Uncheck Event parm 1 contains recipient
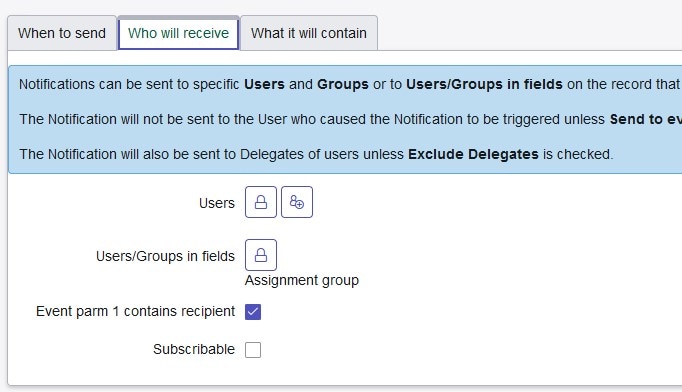 (x=253, y=312)
